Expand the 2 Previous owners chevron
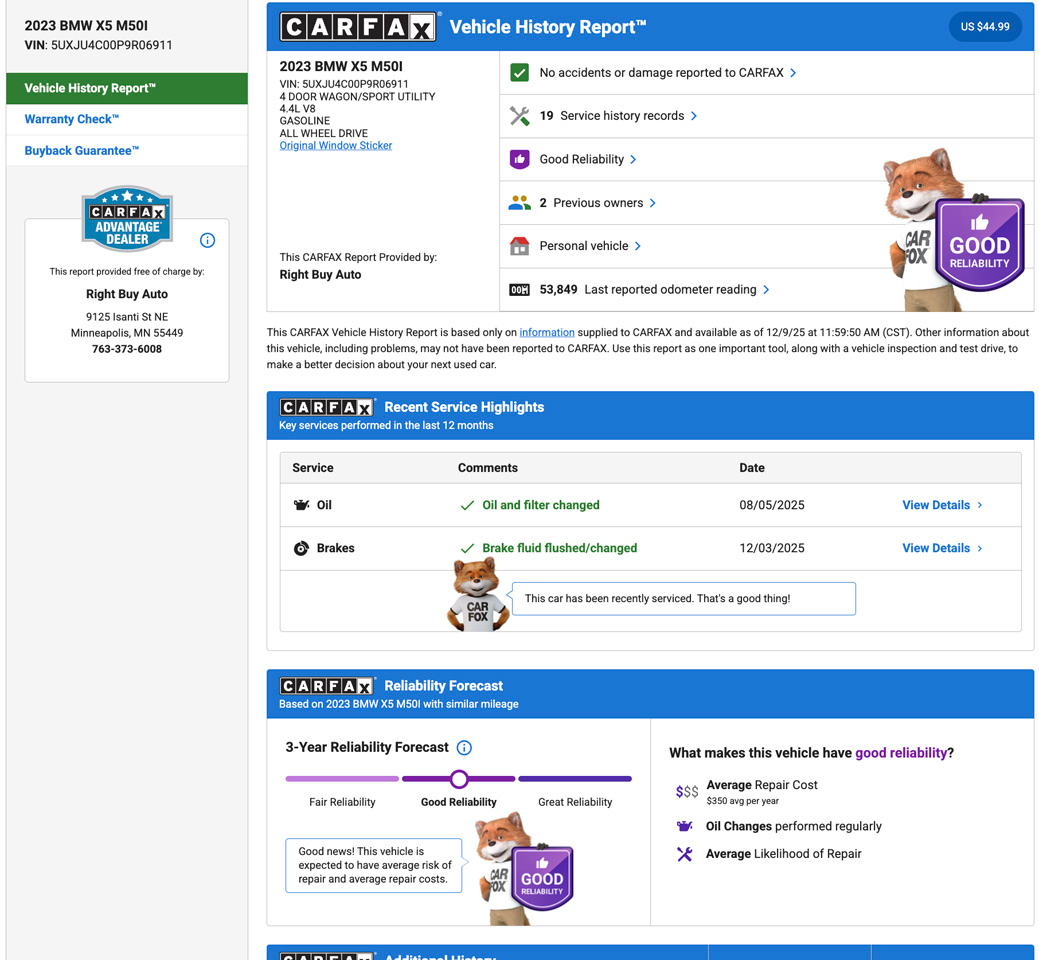 coord(653,203)
